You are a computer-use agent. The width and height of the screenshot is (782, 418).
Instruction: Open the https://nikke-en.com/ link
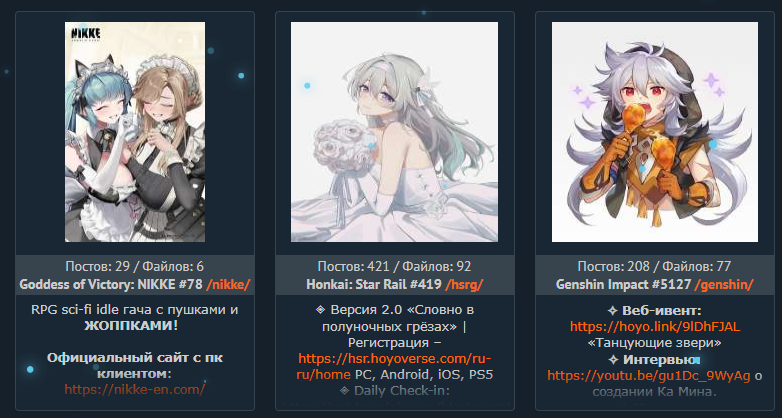(x=135, y=390)
